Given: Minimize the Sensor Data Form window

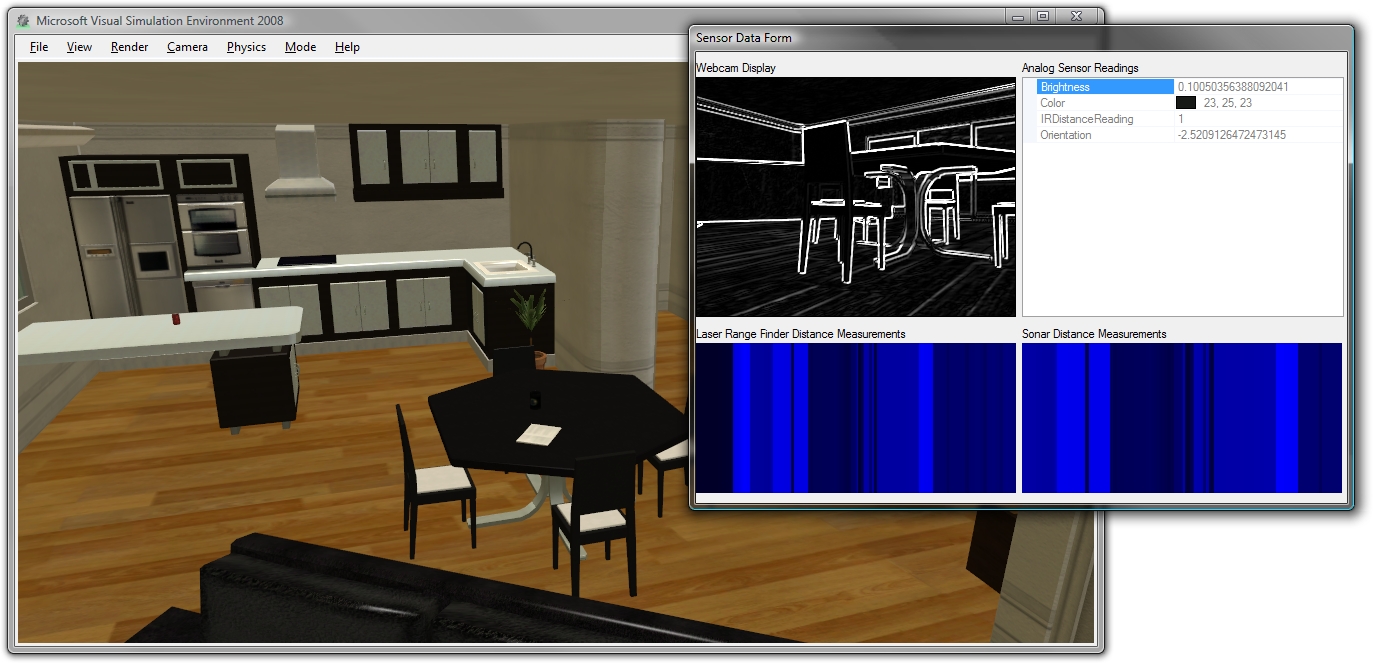Looking at the screenshot, I should [1016, 16].
